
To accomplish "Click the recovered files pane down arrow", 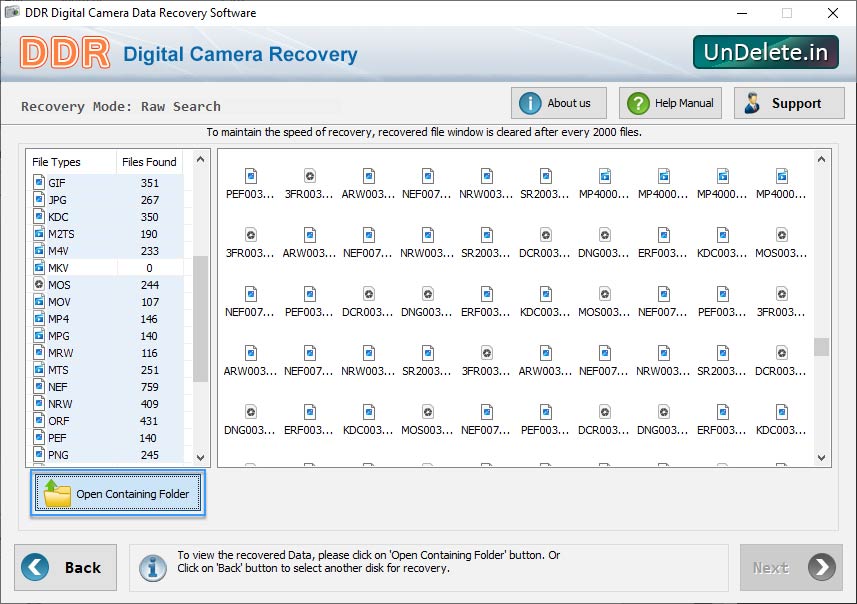I will coord(821,458).
